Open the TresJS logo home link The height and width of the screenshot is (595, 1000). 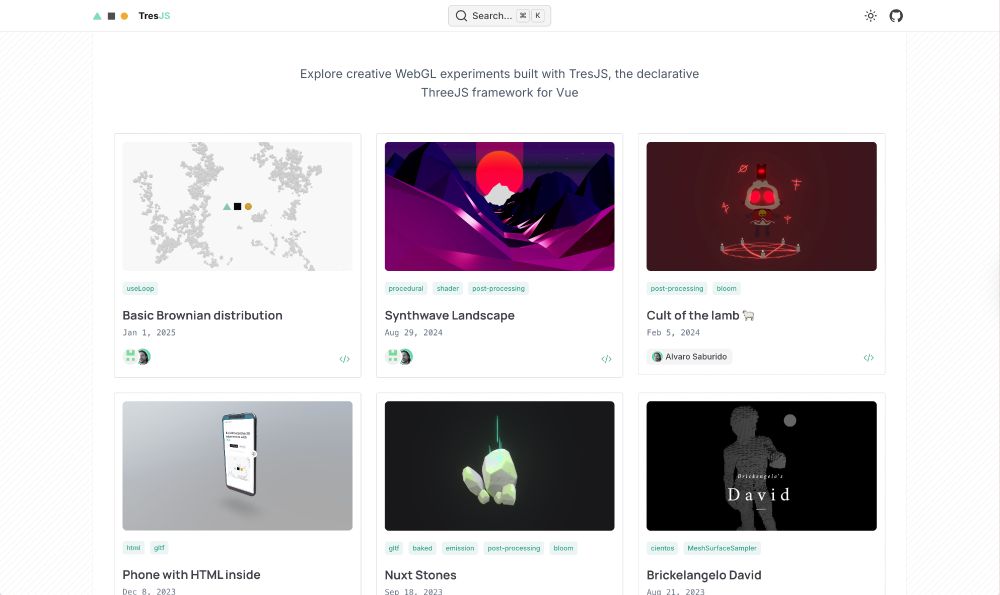(x=131, y=16)
